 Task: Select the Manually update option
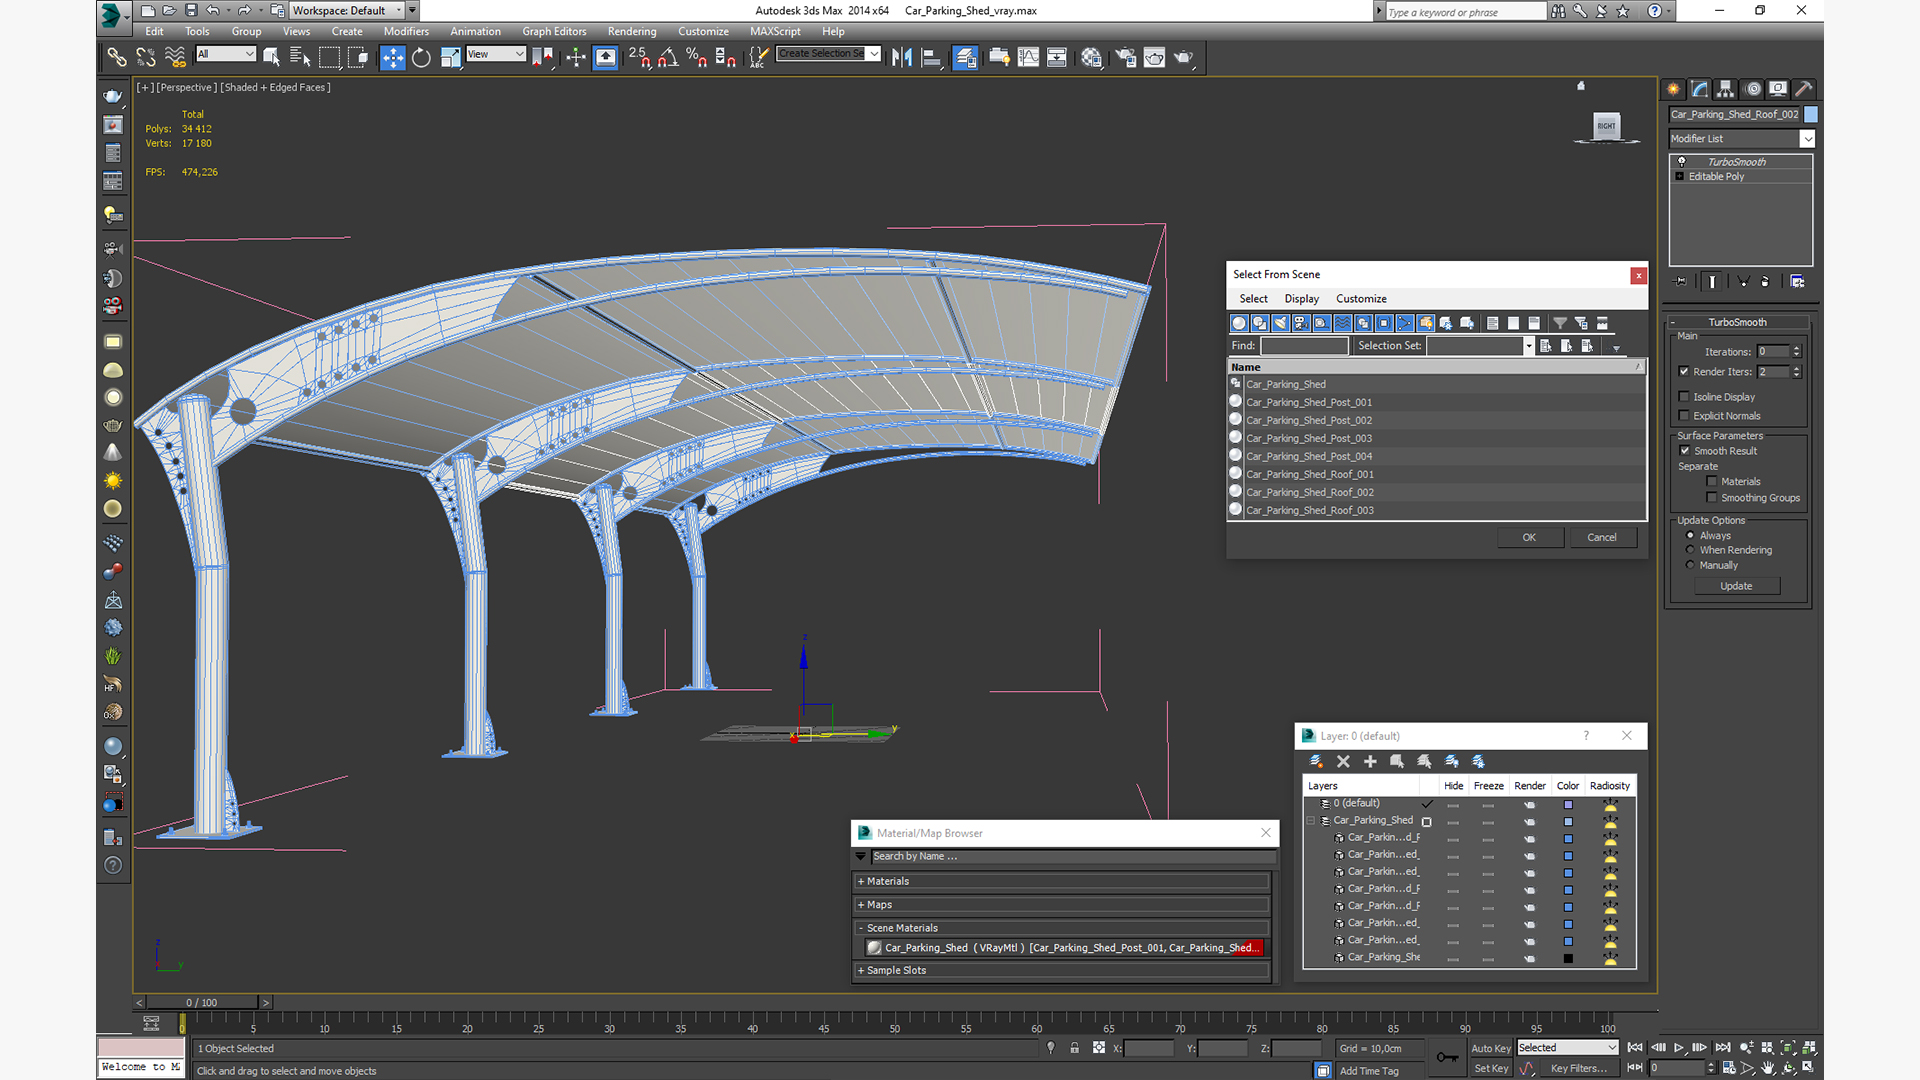1691,565
